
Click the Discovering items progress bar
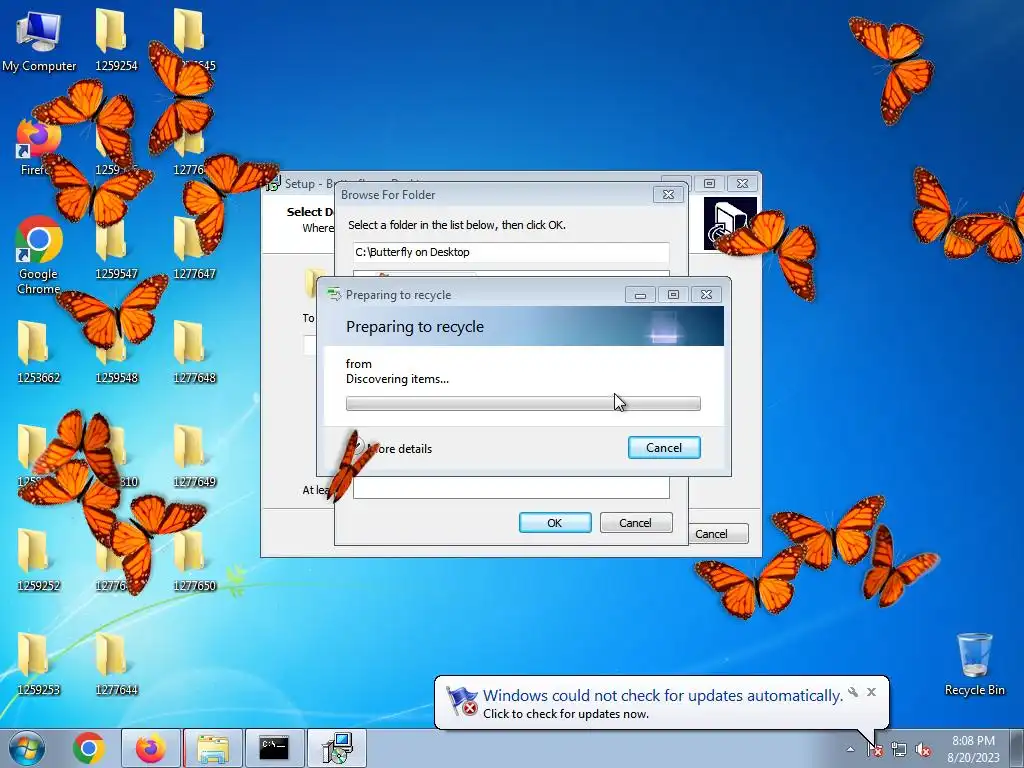click(523, 404)
